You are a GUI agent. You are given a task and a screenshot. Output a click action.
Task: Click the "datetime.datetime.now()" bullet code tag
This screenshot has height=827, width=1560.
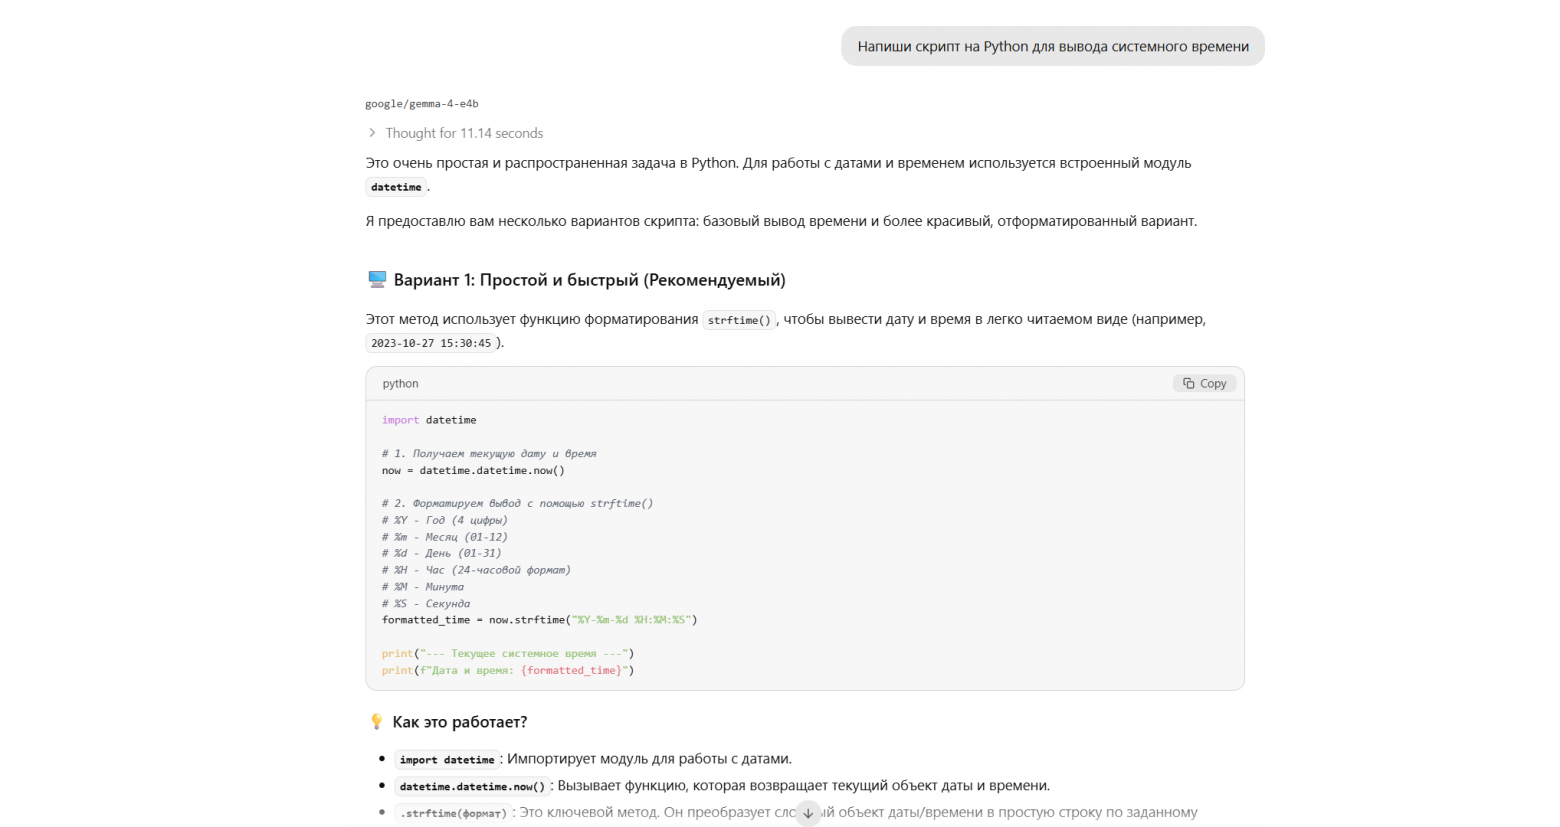[472, 786]
